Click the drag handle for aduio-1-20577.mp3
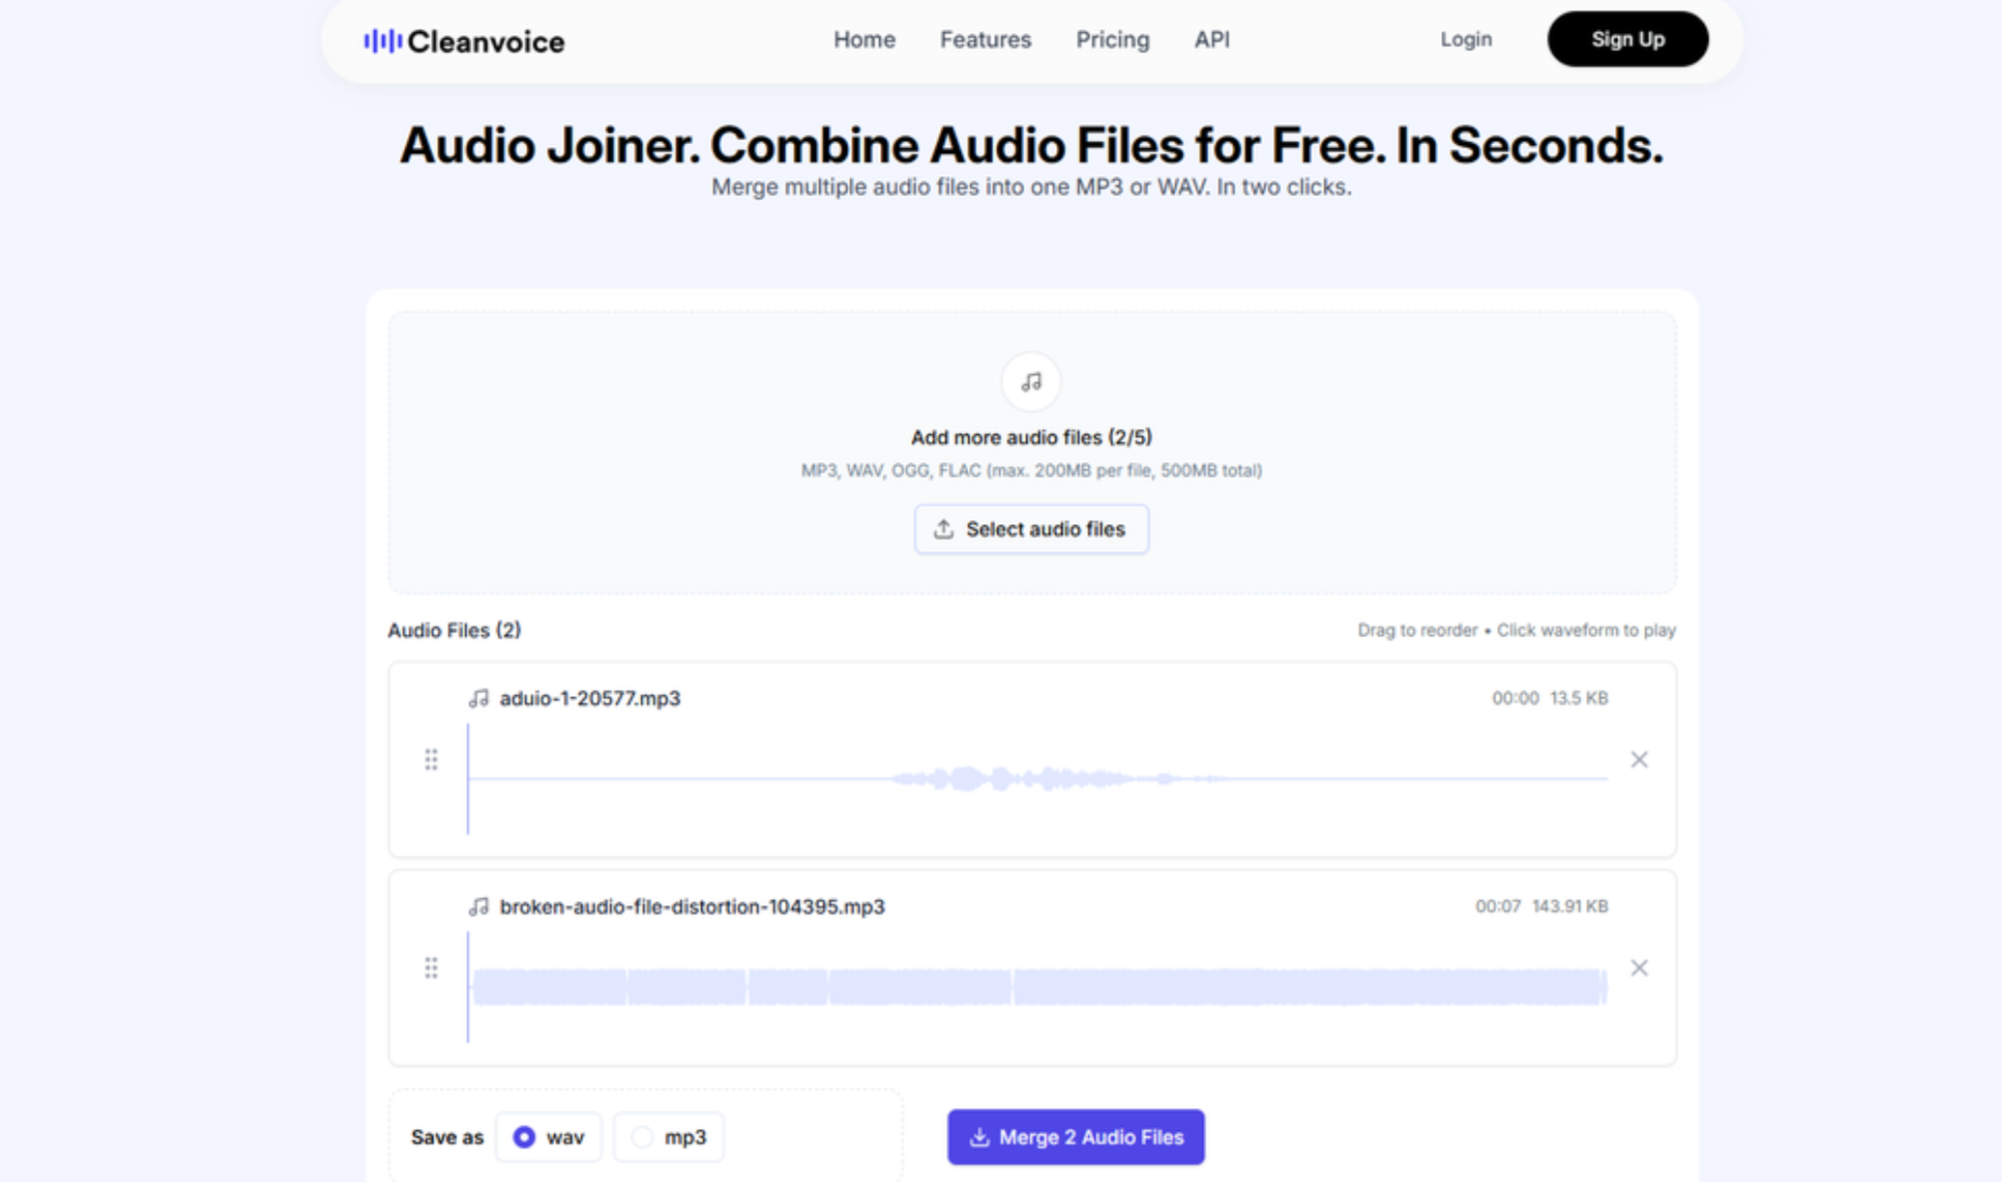The image size is (2002, 1182). (433, 760)
